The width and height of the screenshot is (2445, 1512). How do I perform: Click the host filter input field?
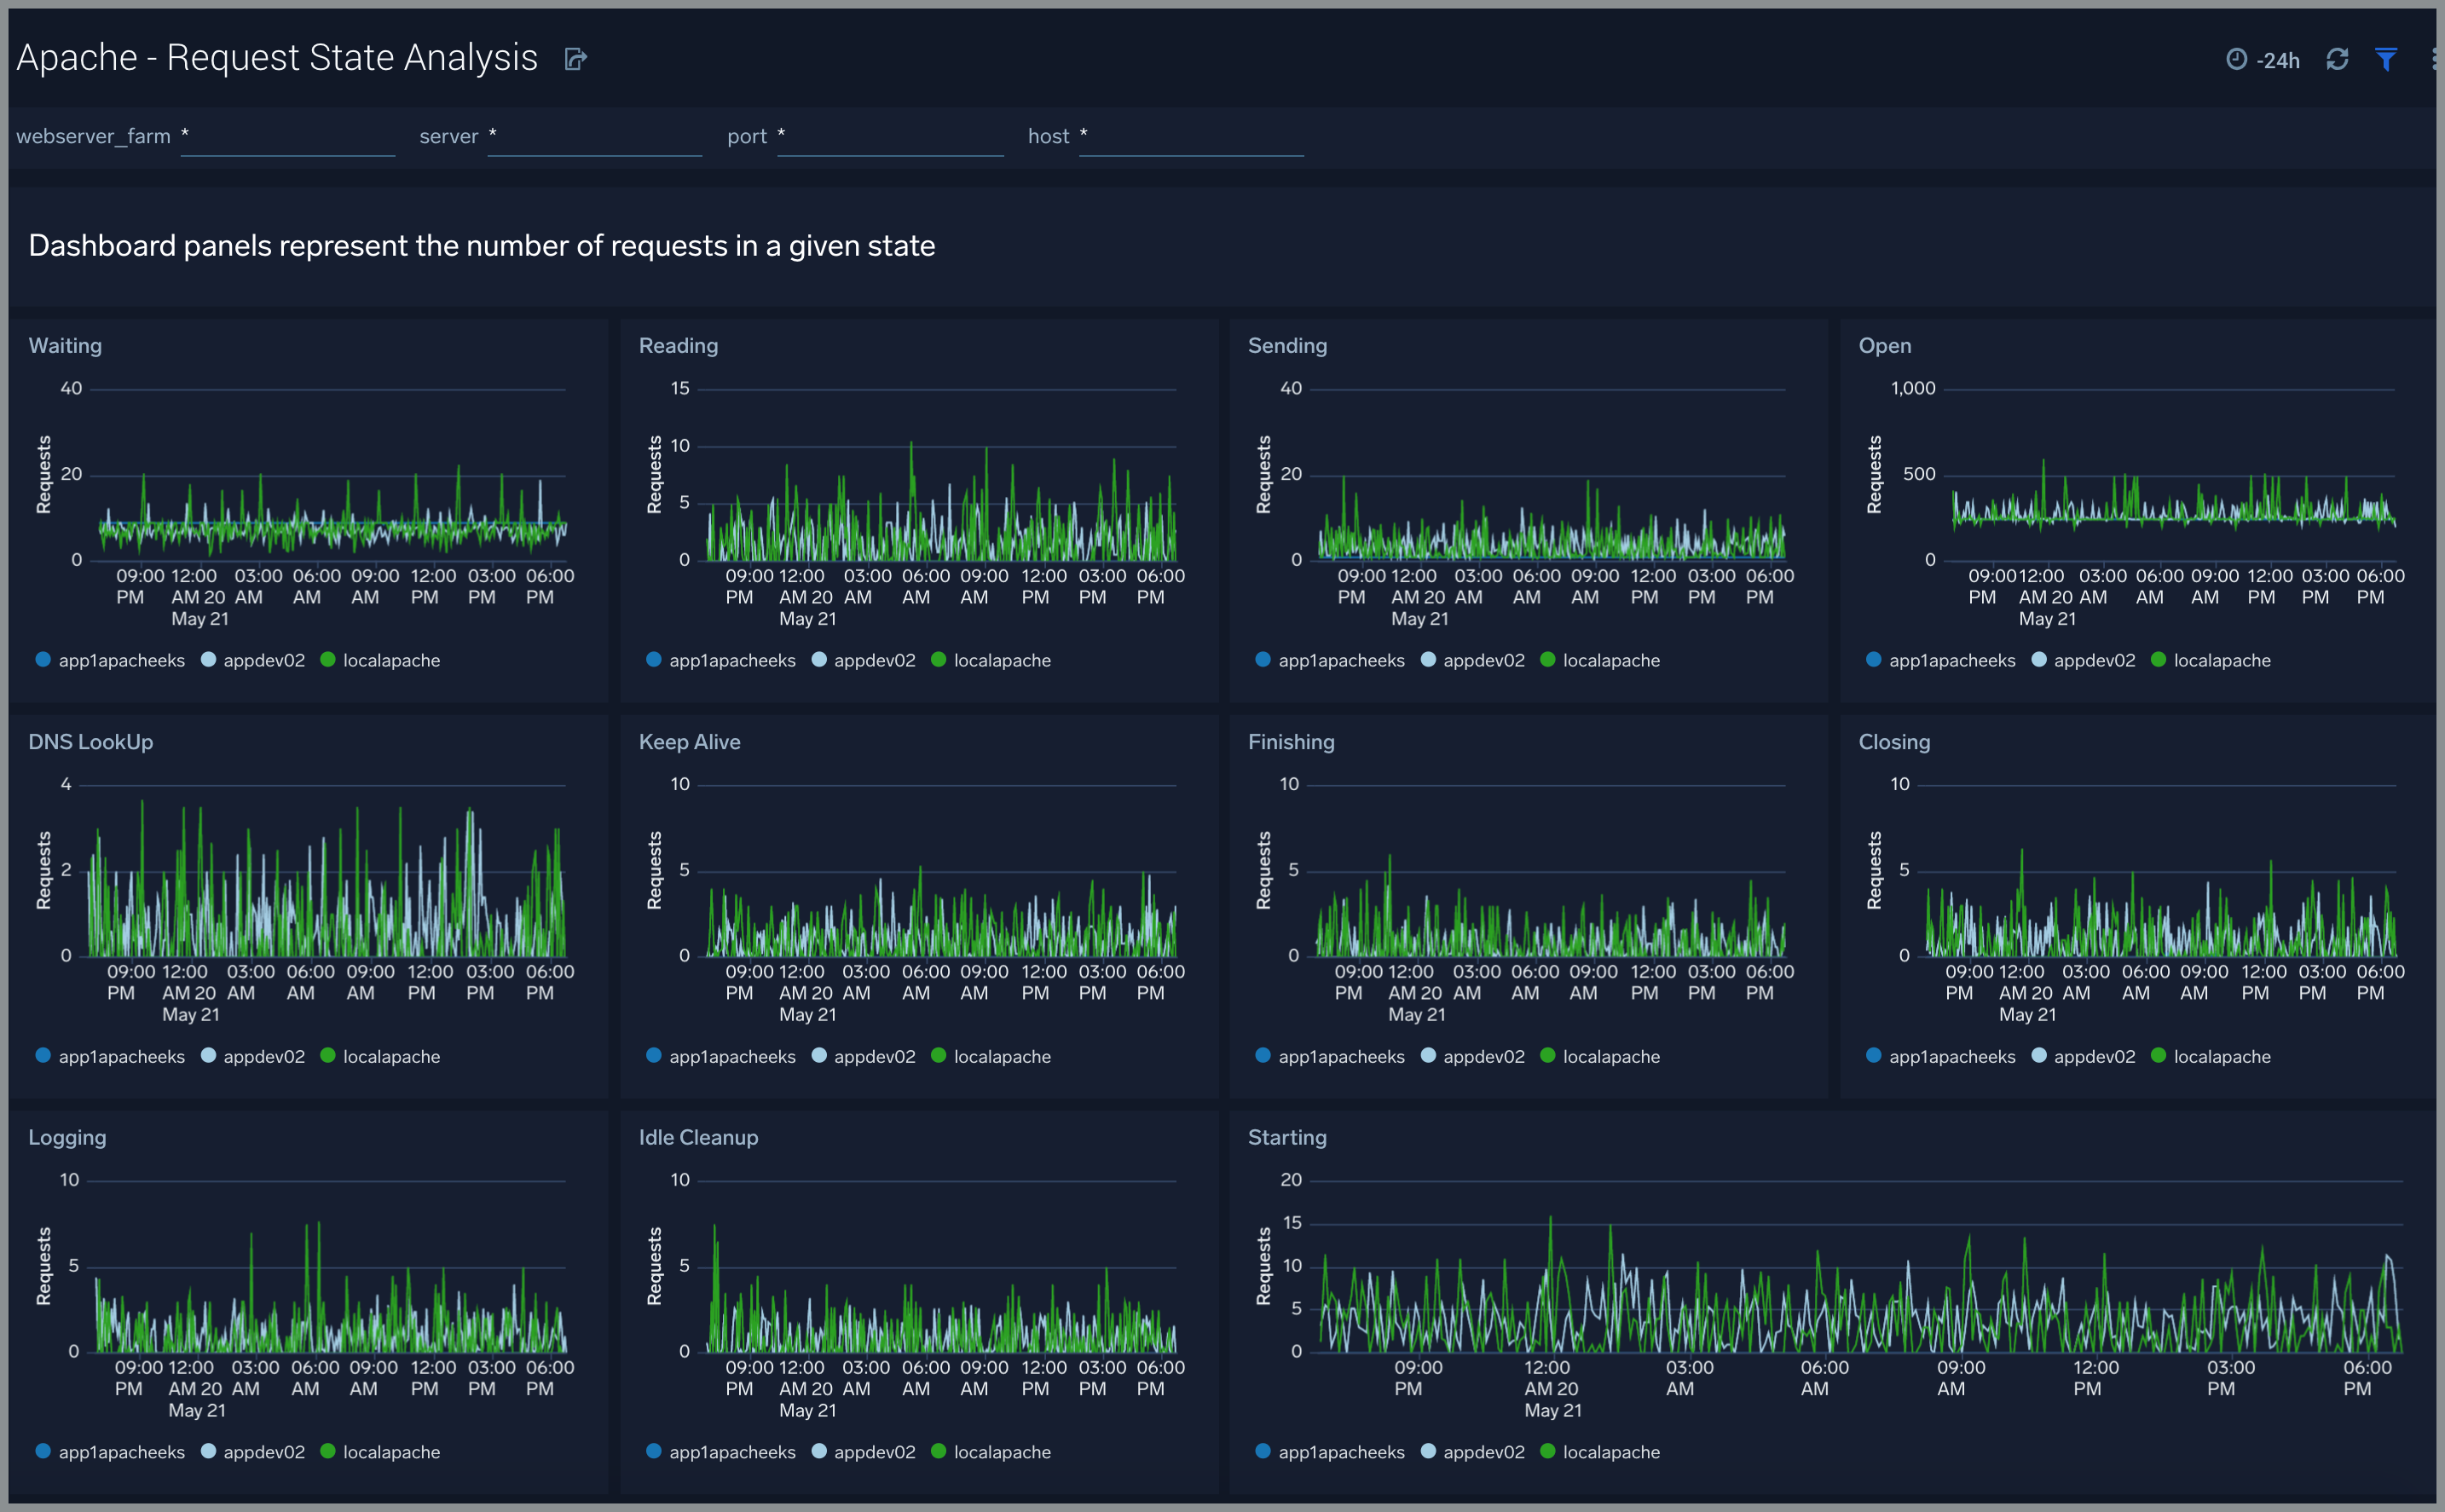(x=1191, y=137)
